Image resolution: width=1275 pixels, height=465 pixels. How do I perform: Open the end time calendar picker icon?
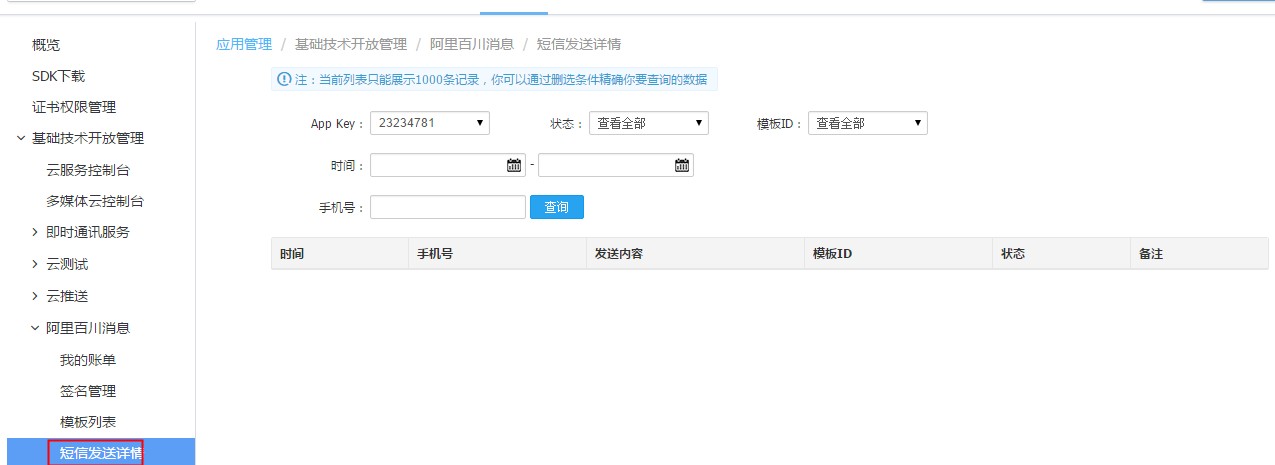pos(682,165)
